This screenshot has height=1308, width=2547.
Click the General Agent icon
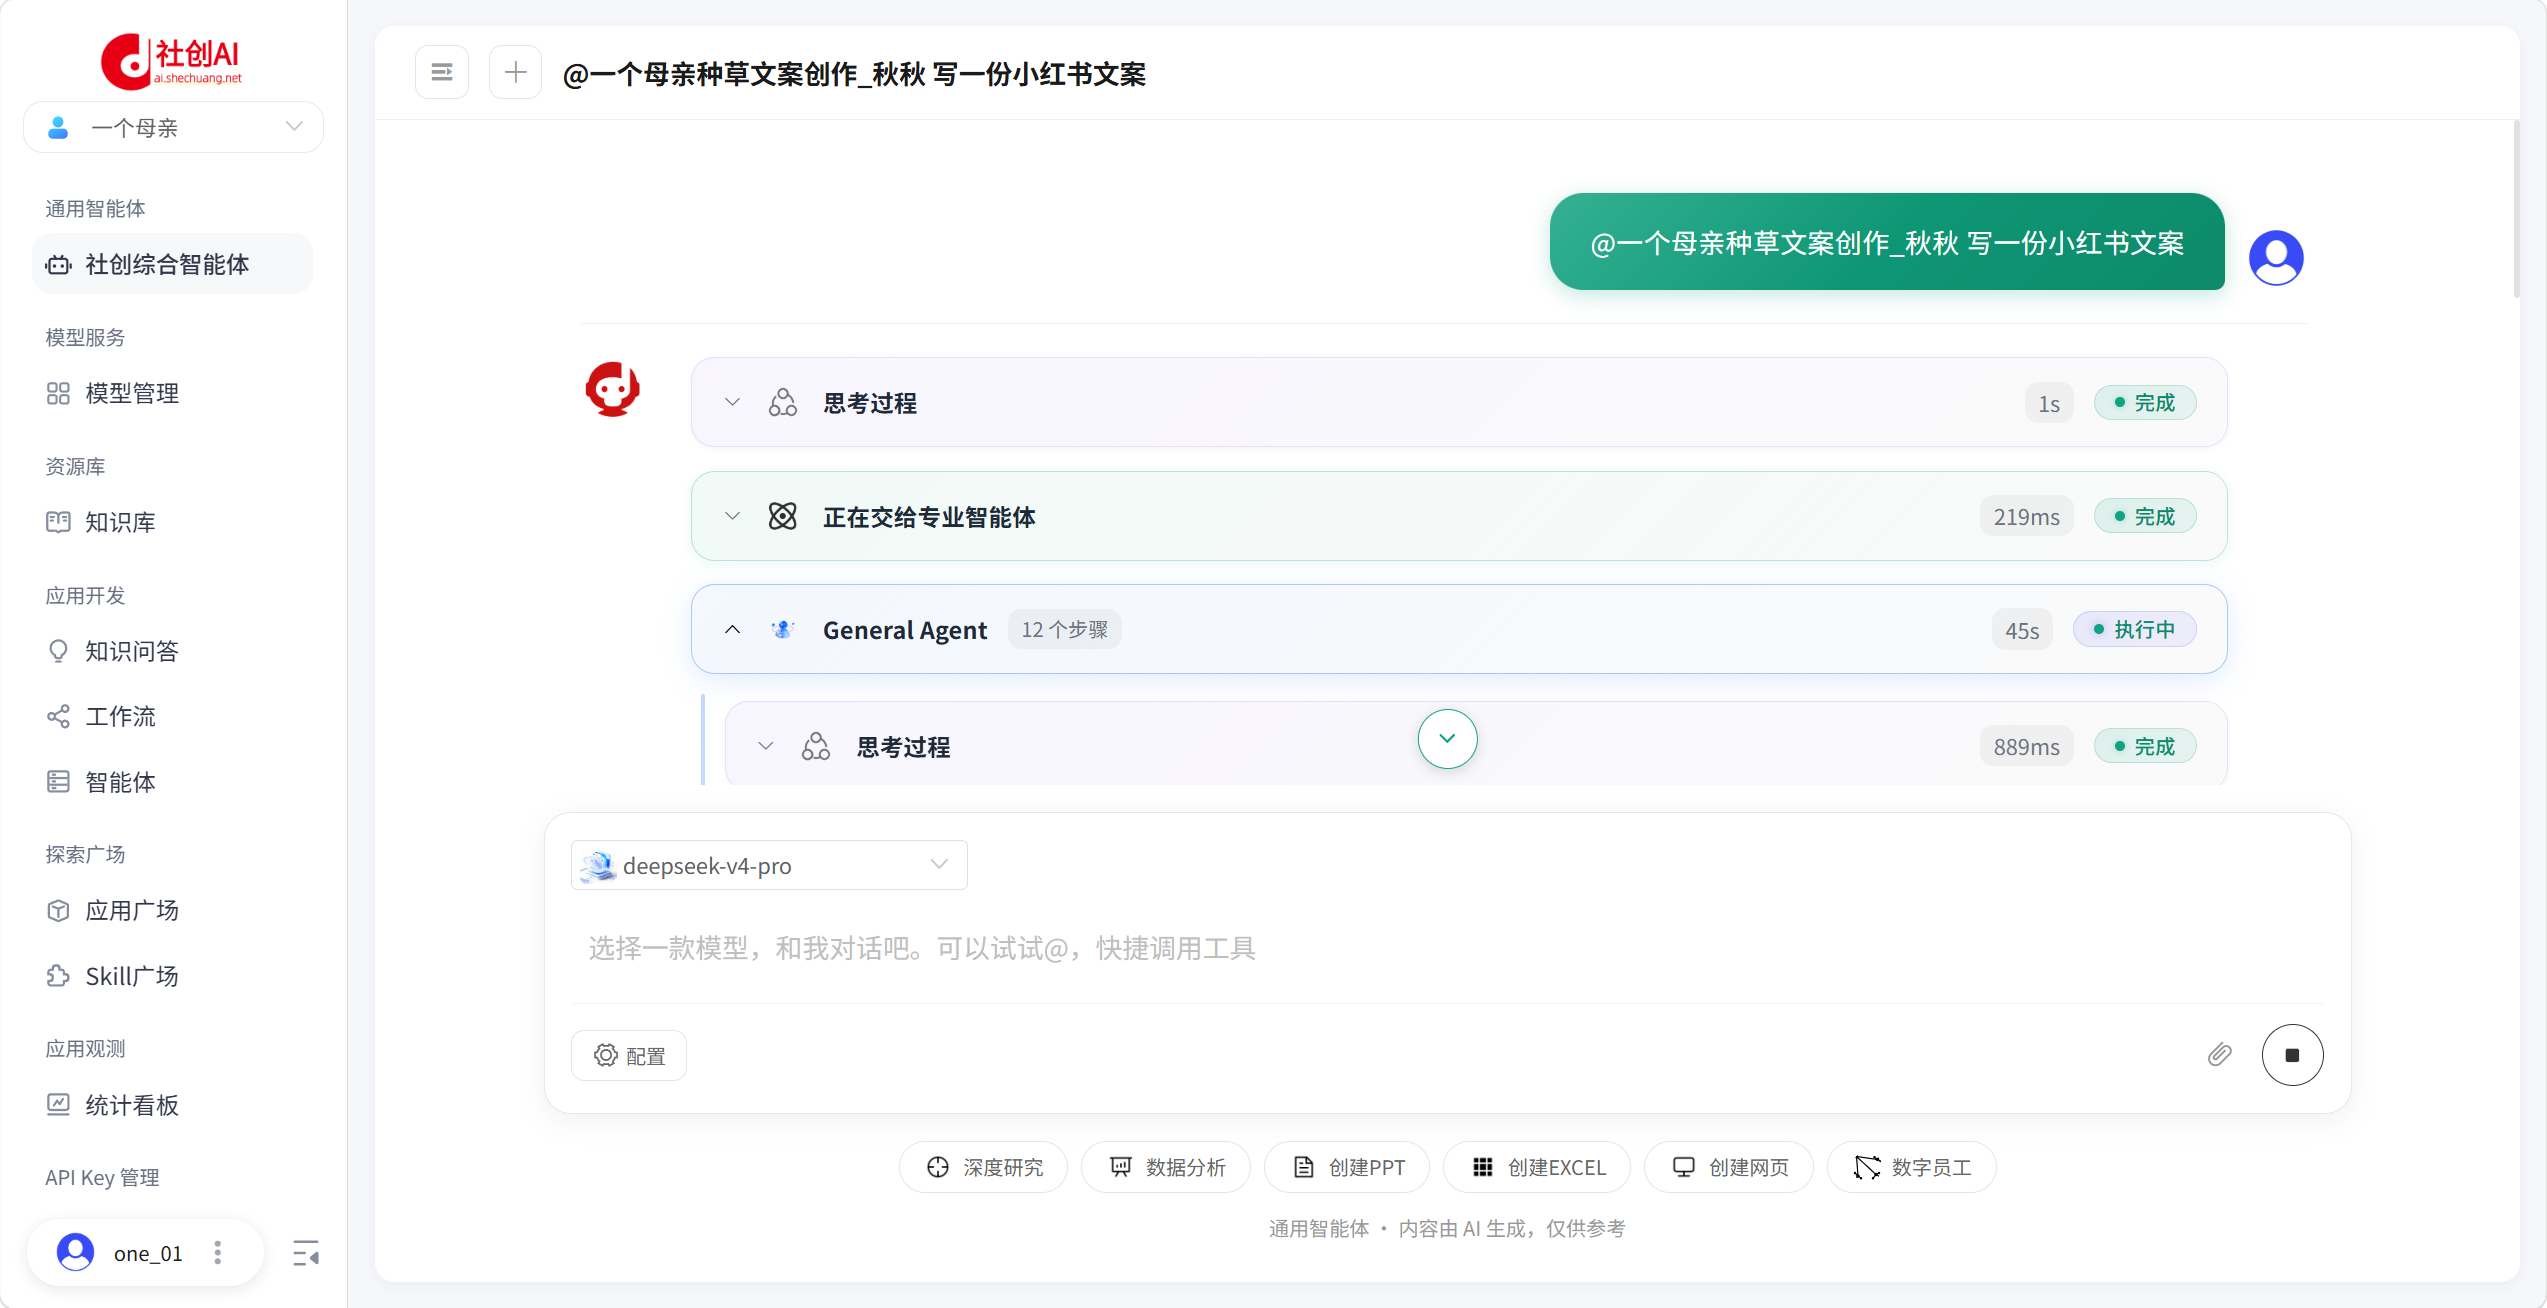[x=783, y=629]
